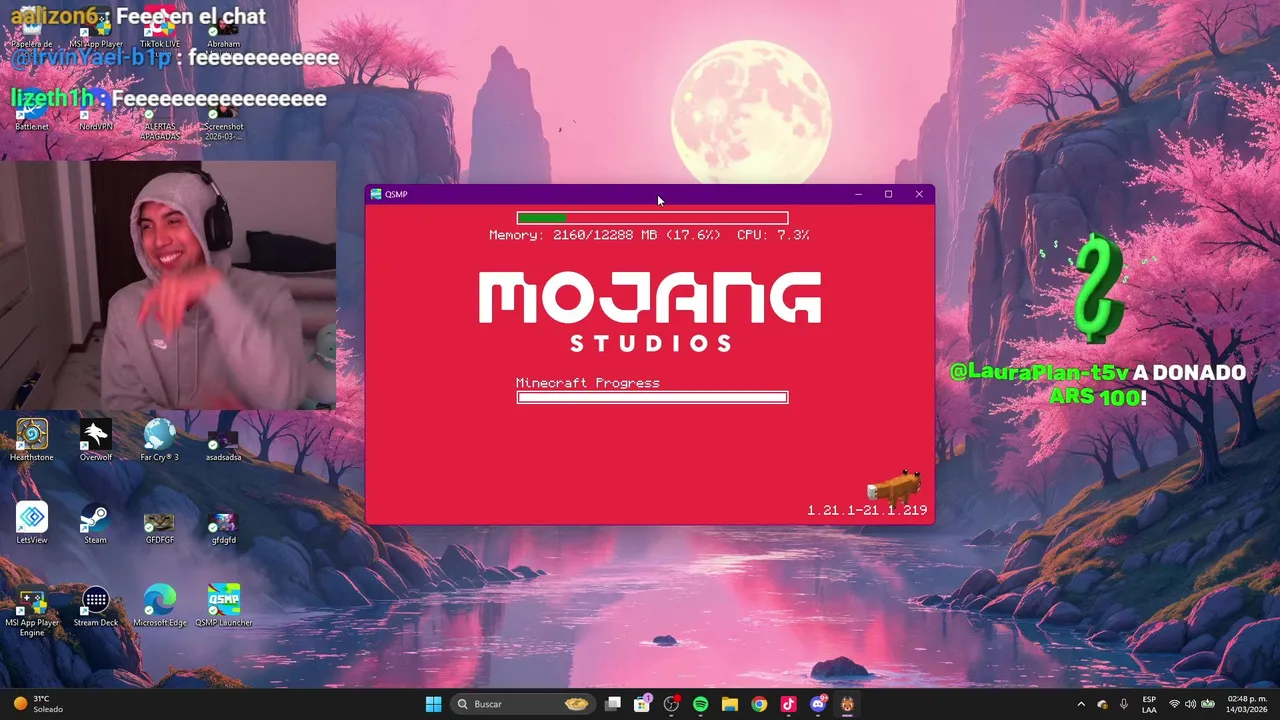Screen dimensions: 1280x720
Task: Open the volume tray icon
Action: [1190, 704]
